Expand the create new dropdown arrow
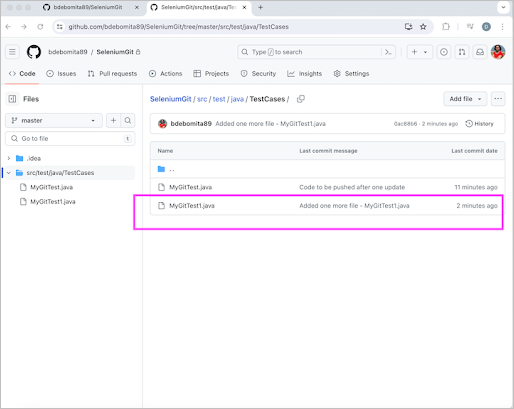This screenshot has width=514, height=409. [426, 52]
